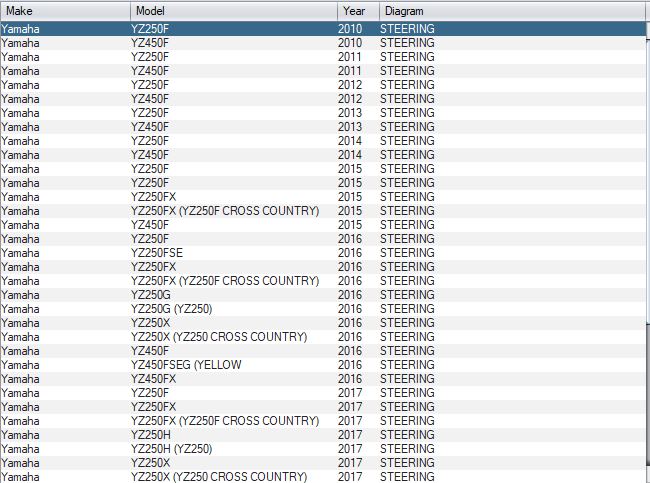The width and height of the screenshot is (650, 483).
Task: Select the YZ450FSEG (YELLOW row
Action: [x=323, y=365]
